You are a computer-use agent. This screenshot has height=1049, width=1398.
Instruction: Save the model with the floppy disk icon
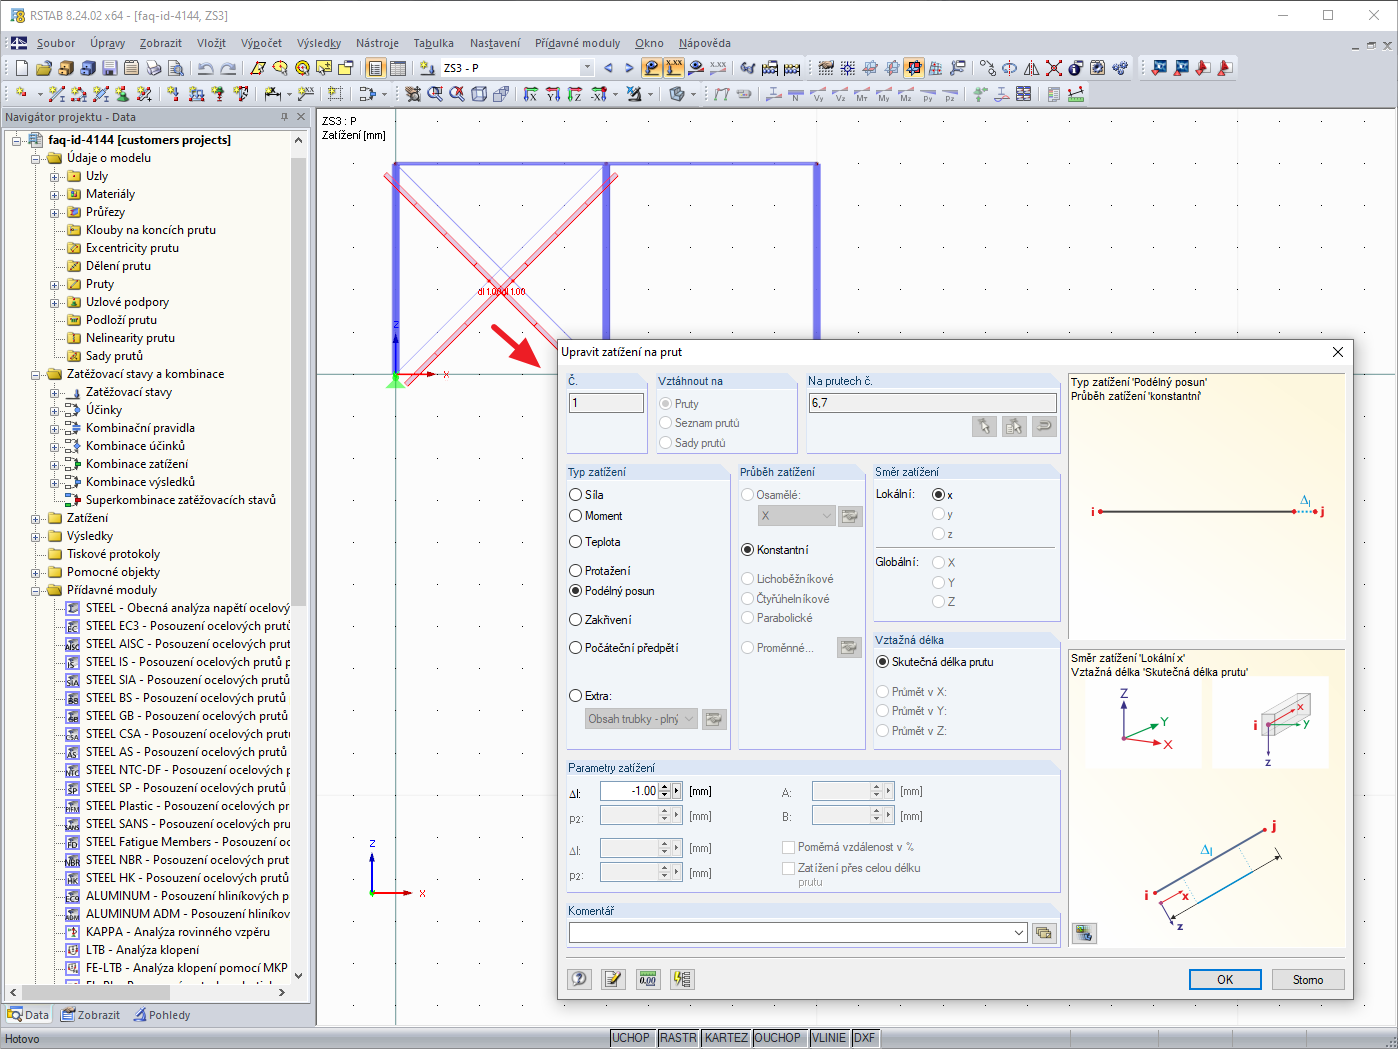tap(109, 68)
